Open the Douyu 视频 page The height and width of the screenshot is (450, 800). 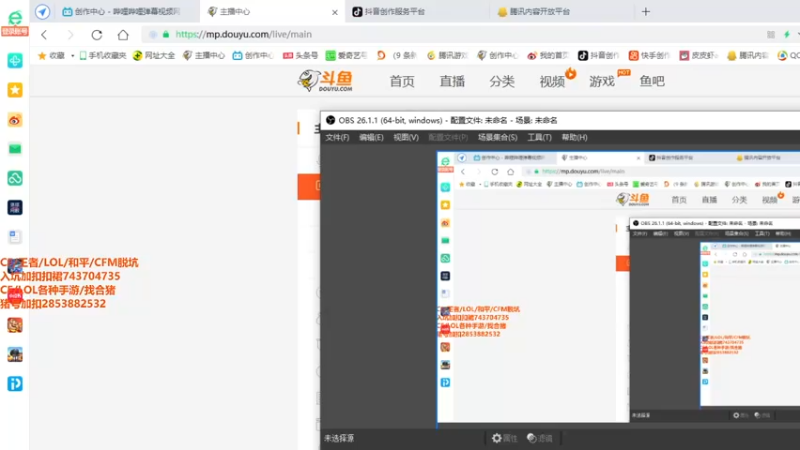[552, 81]
